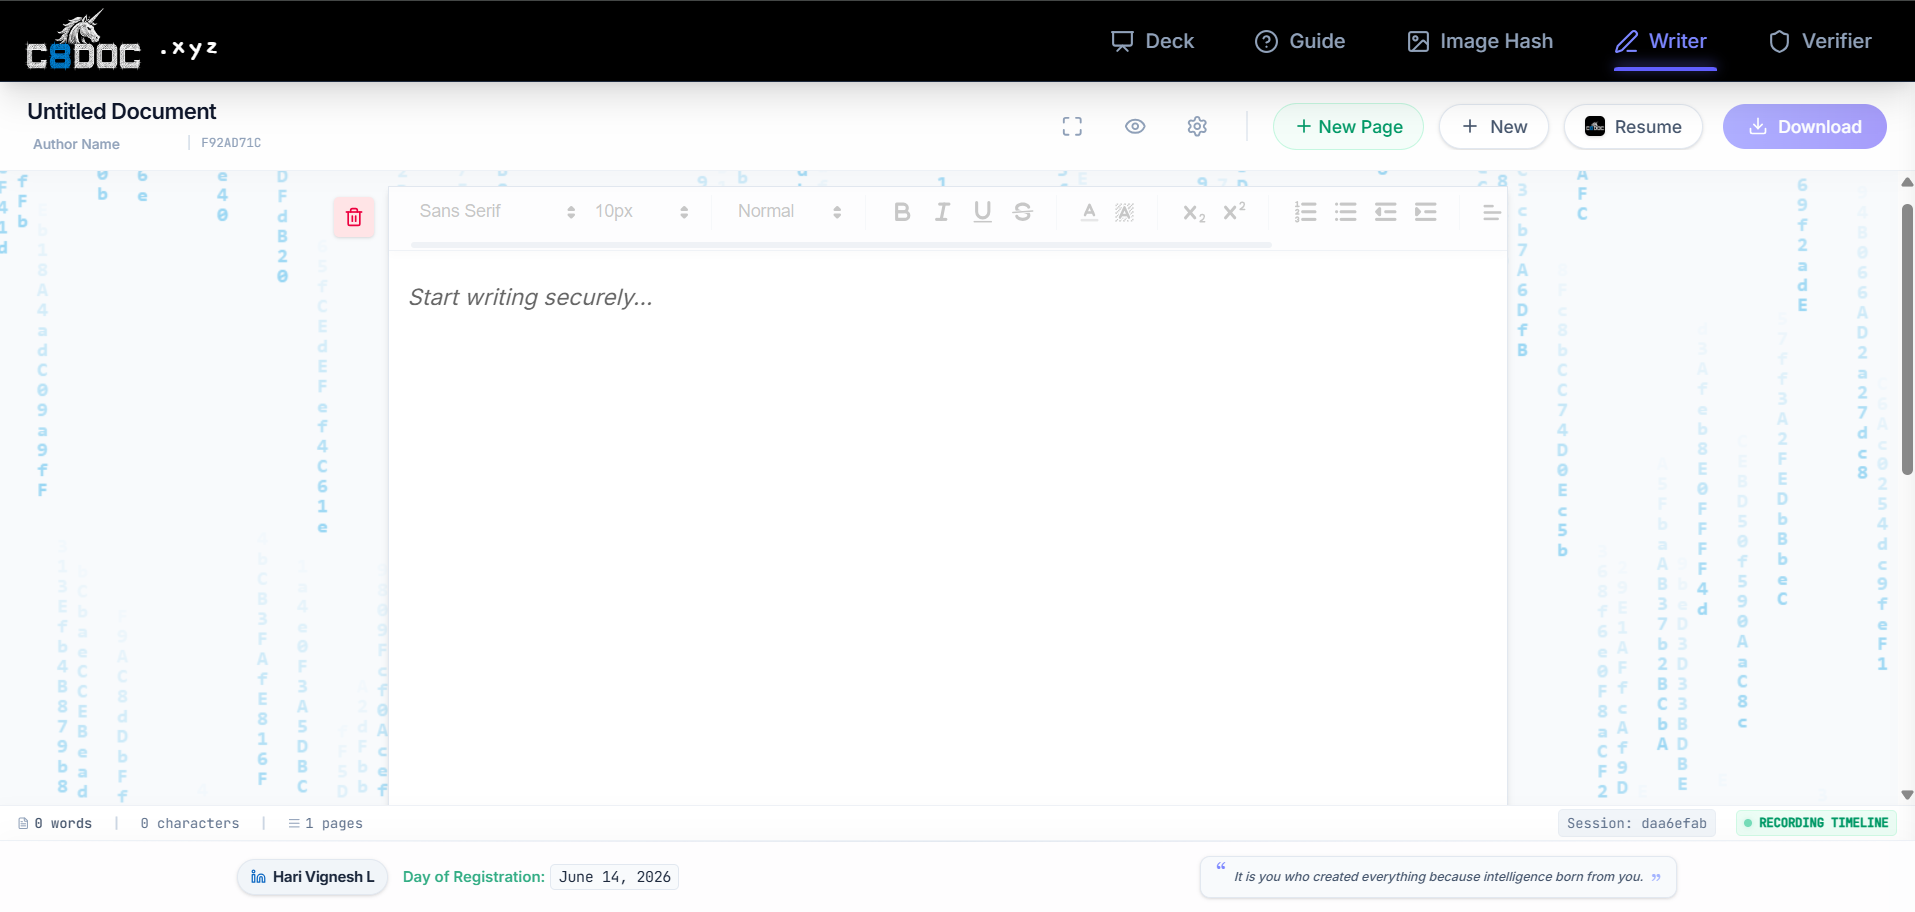Decrease the indent level

click(1385, 211)
